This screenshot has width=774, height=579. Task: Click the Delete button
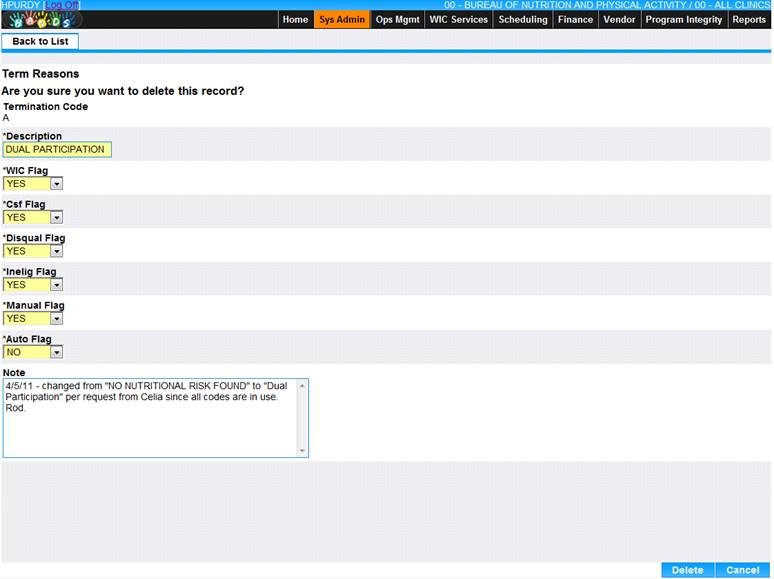click(x=688, y=570)
